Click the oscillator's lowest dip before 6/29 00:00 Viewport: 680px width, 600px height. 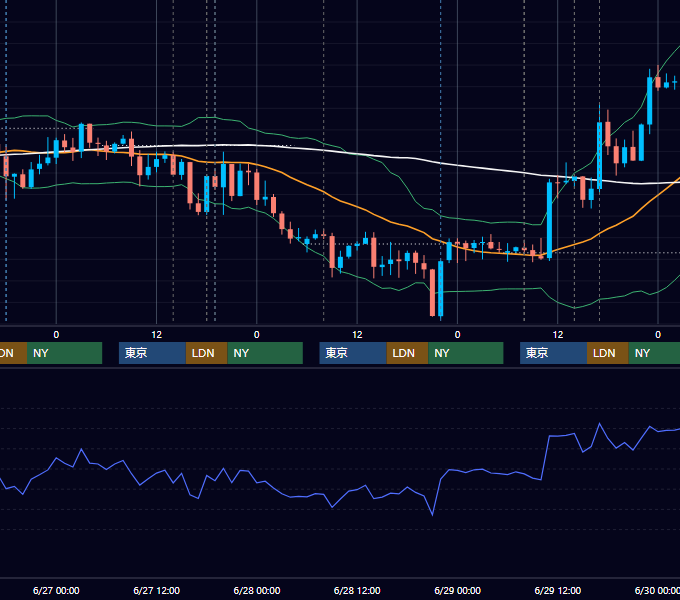coord(432,515)
